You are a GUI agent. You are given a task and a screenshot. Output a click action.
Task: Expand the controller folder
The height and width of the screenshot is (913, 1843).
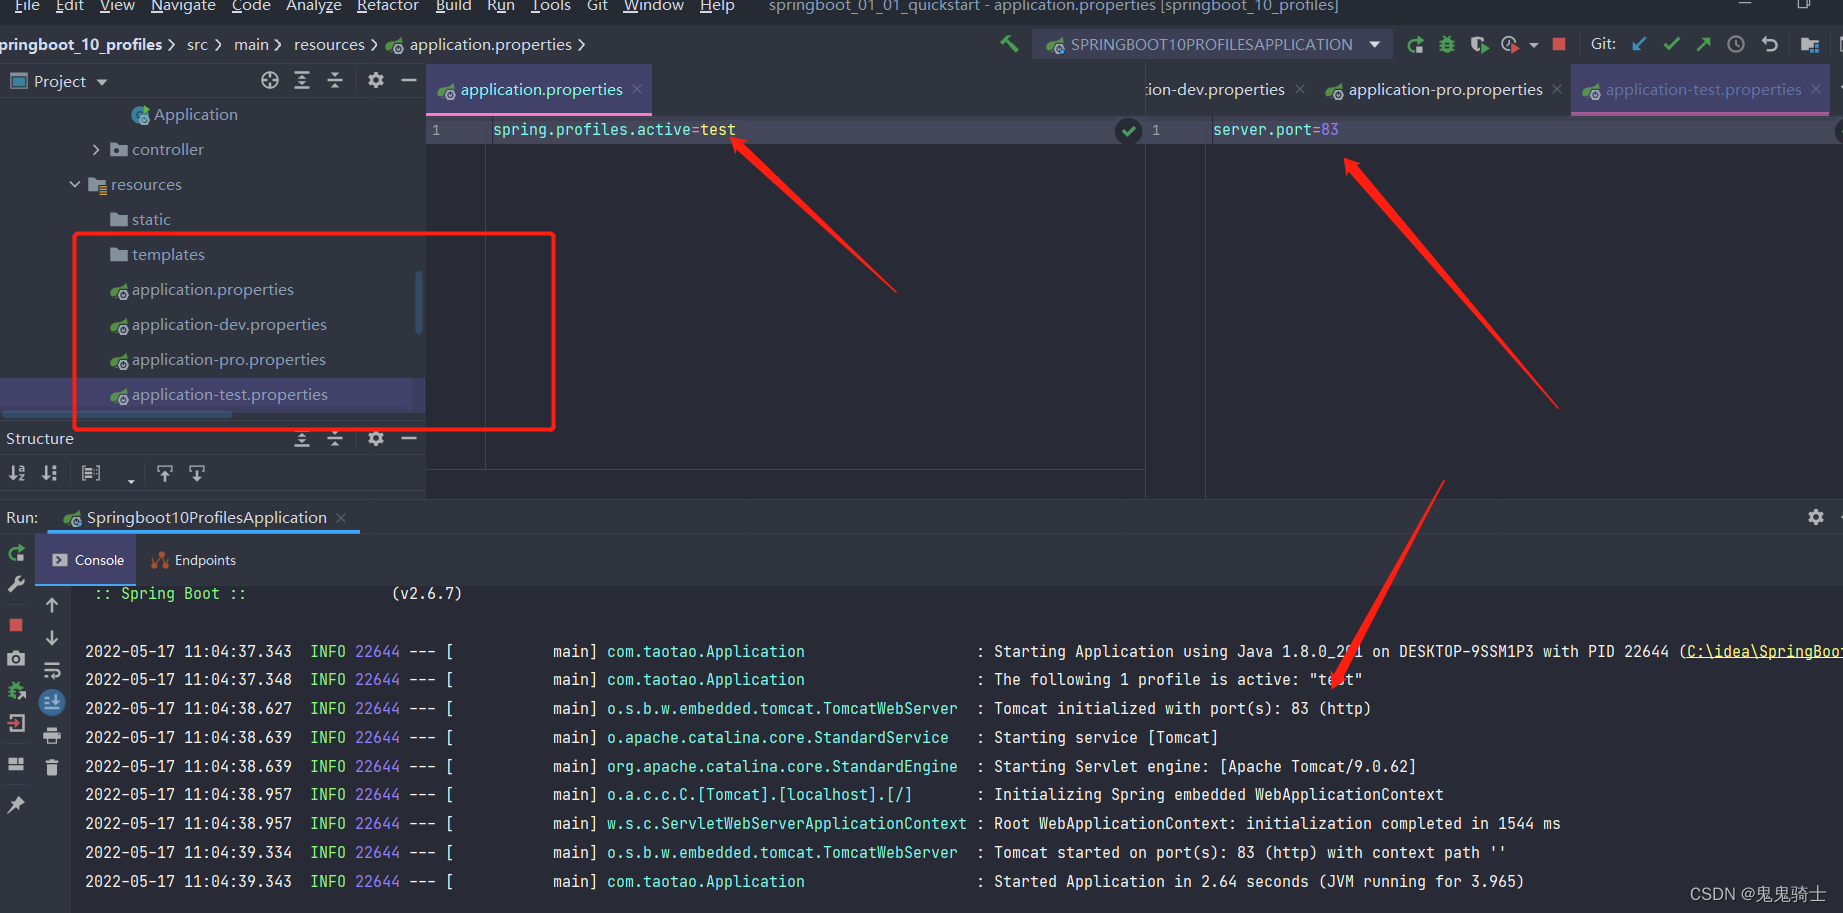tap(96, 150)
